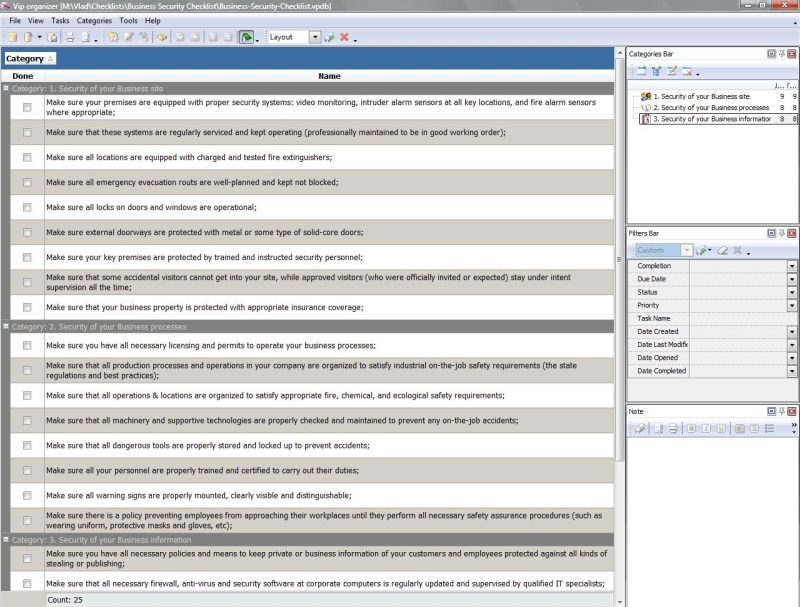Click the red X delete layout icon

(x=344, y=37)
